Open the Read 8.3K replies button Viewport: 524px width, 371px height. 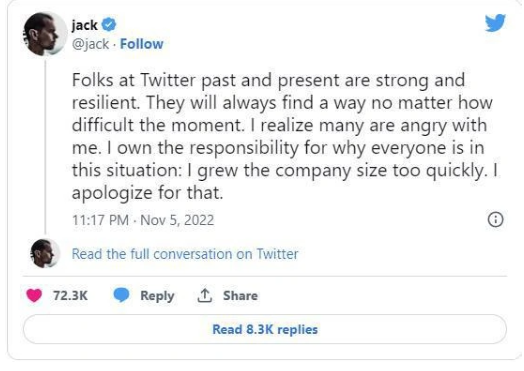pyautogui.click(x=265, y=329)
